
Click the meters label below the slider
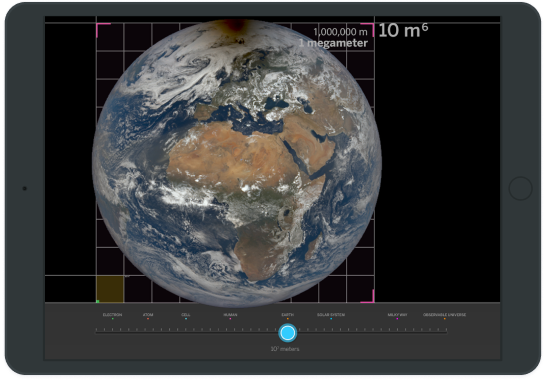pyautogui.click(x=285, y=349)
